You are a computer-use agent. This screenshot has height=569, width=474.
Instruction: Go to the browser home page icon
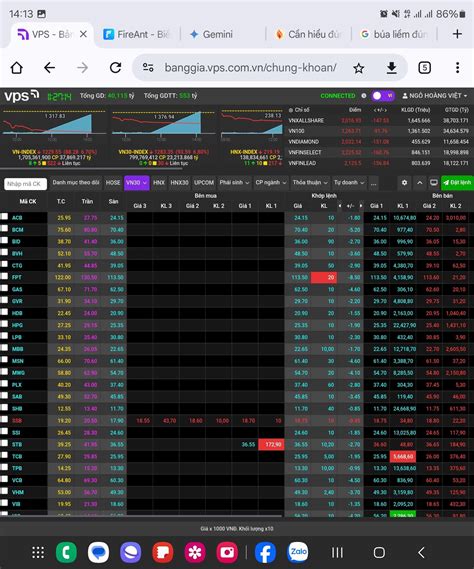click(x=17, y=68)
